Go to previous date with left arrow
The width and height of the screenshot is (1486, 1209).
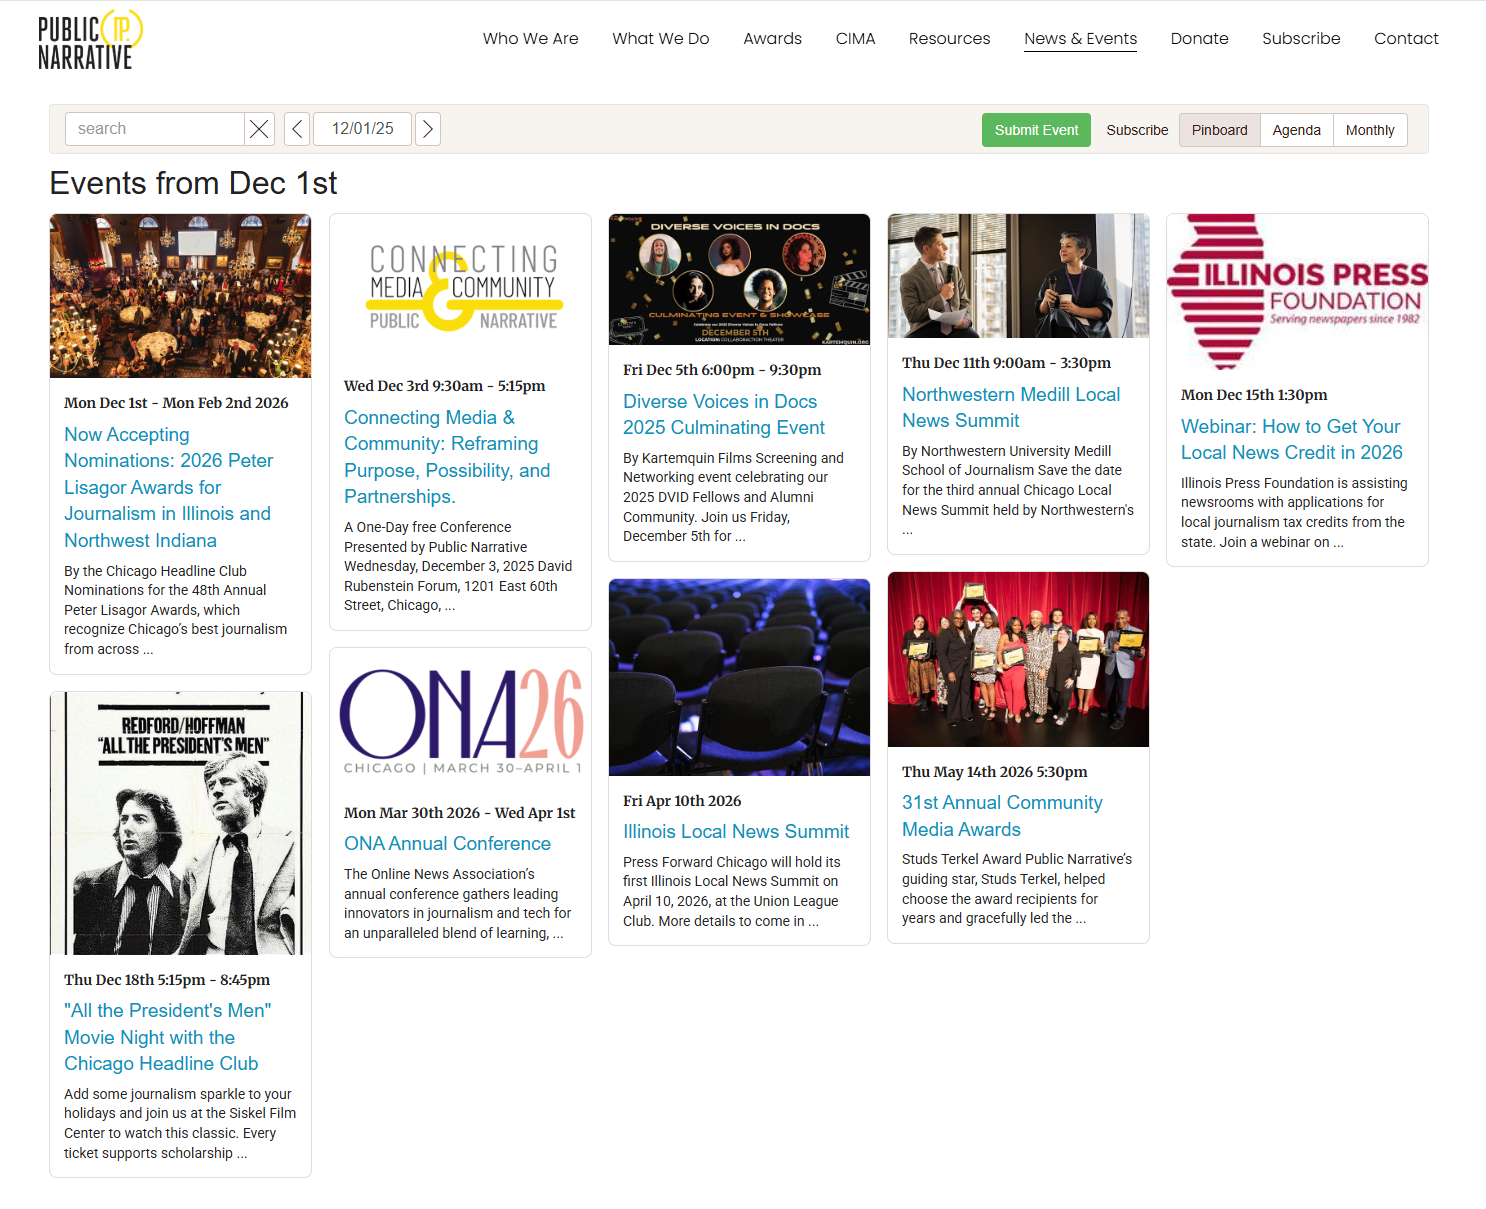pos(297,129)
